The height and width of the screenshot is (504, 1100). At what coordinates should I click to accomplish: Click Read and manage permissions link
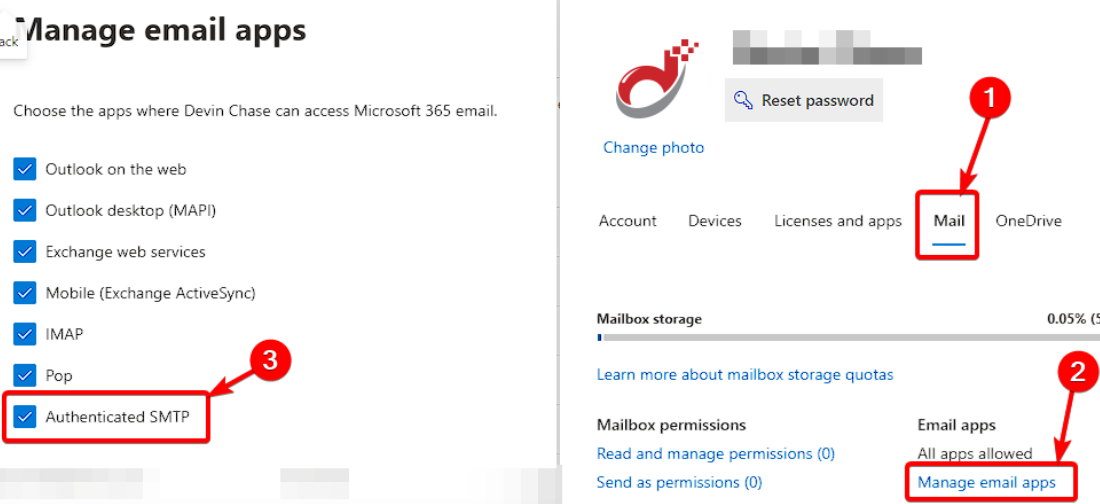(715, 453)
